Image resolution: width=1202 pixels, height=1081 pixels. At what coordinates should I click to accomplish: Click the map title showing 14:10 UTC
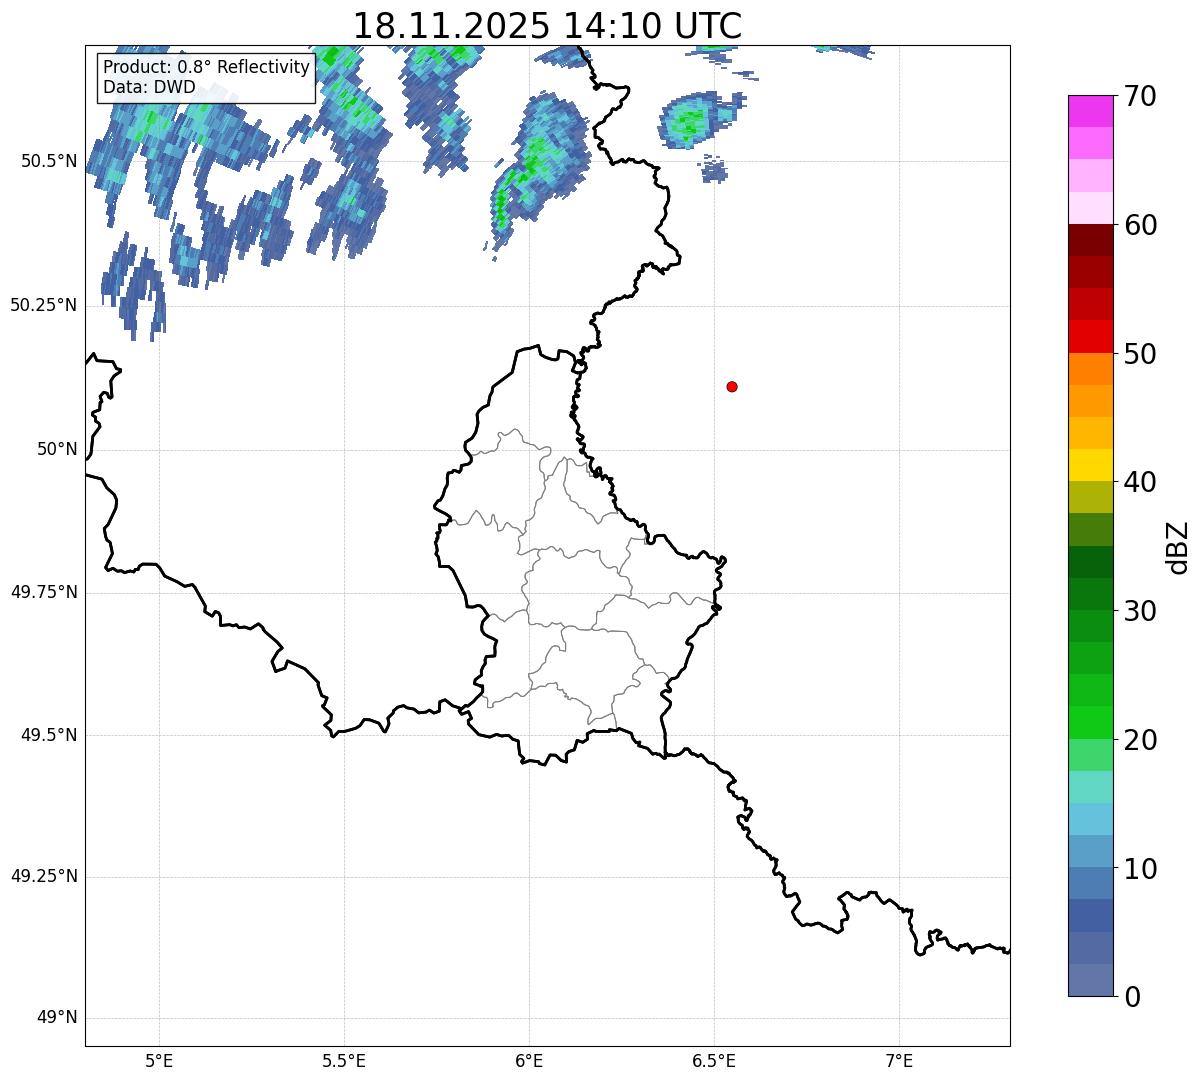click(547, 26)
